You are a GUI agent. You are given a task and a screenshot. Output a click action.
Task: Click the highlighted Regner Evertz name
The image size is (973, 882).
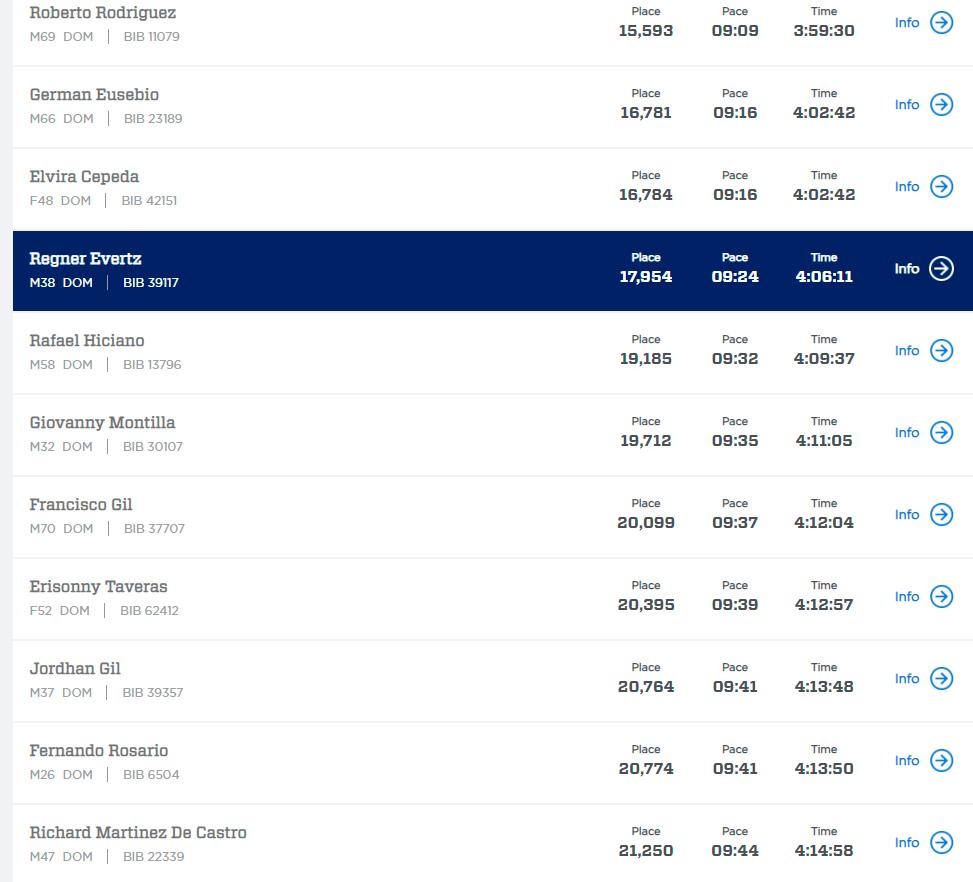(x=85, y=259)
